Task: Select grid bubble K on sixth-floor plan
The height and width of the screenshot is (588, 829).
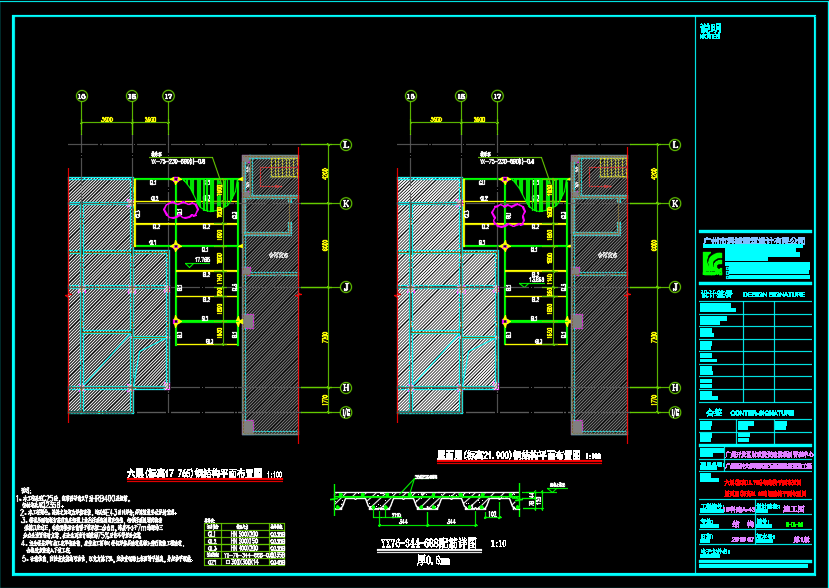Action: [x=346, y=204]
